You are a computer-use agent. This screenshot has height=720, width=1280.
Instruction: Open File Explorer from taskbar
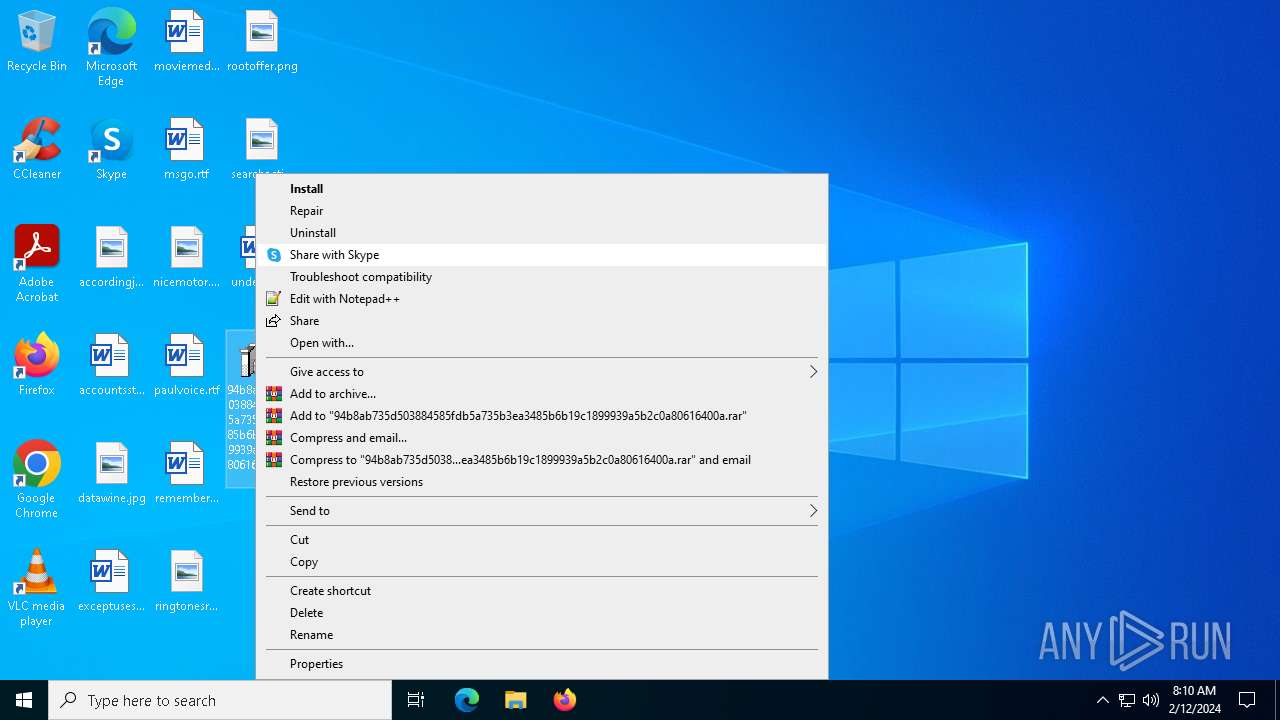[x=516, y=700]
